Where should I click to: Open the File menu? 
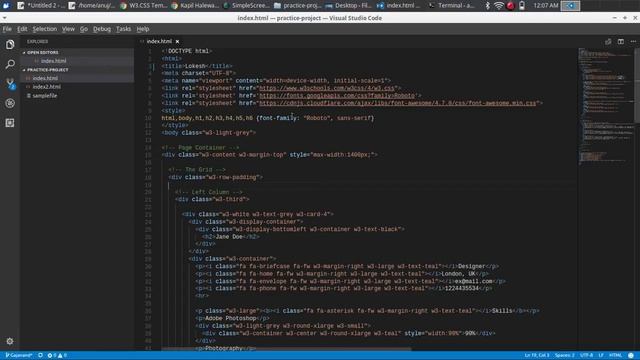7,29
